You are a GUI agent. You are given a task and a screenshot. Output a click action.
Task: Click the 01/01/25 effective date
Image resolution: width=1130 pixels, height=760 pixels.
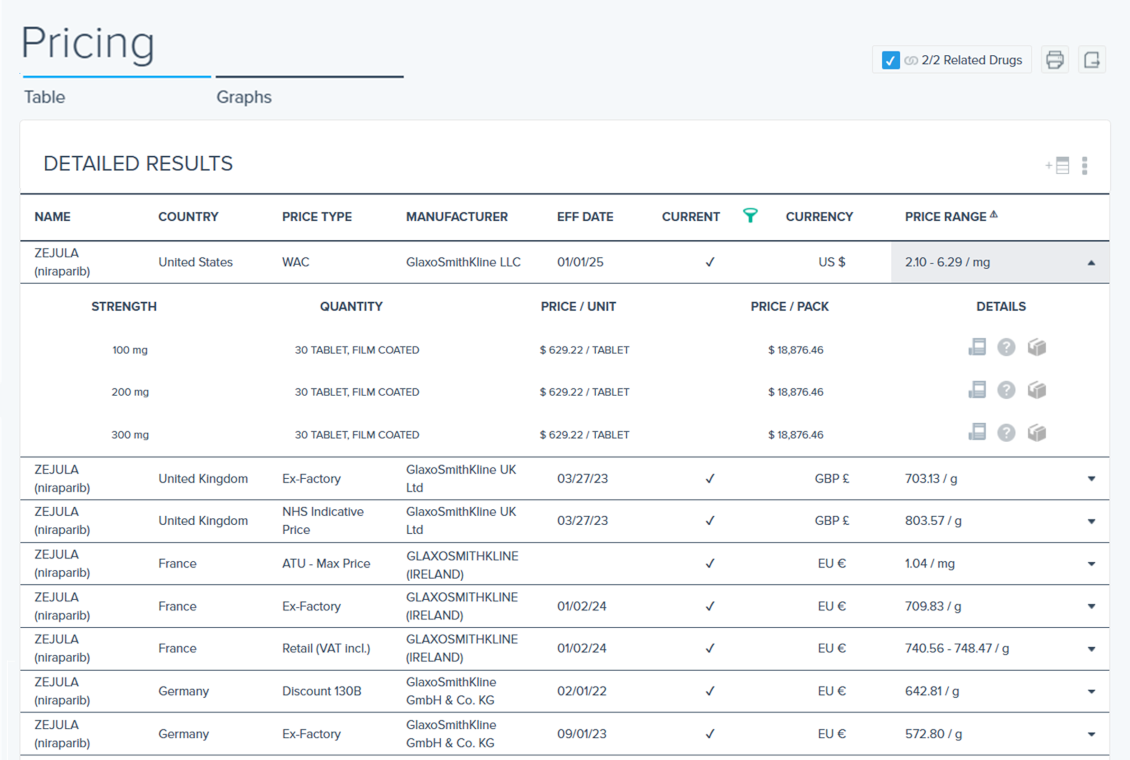click(x=580, y=262)
